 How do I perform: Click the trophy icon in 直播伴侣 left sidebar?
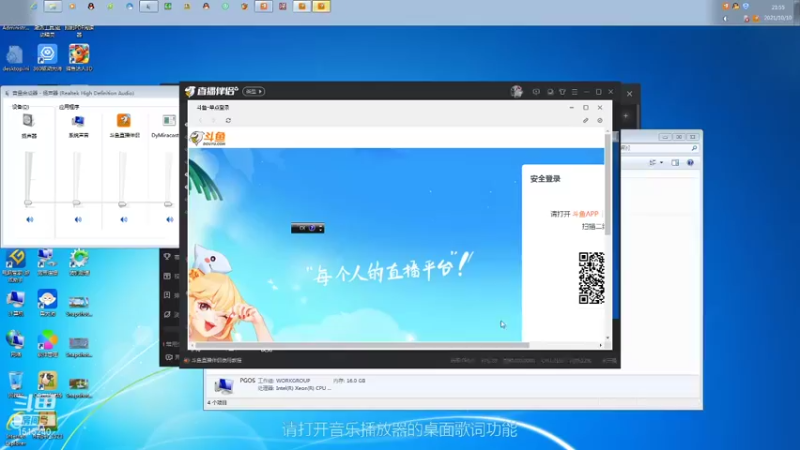[167, 257]
